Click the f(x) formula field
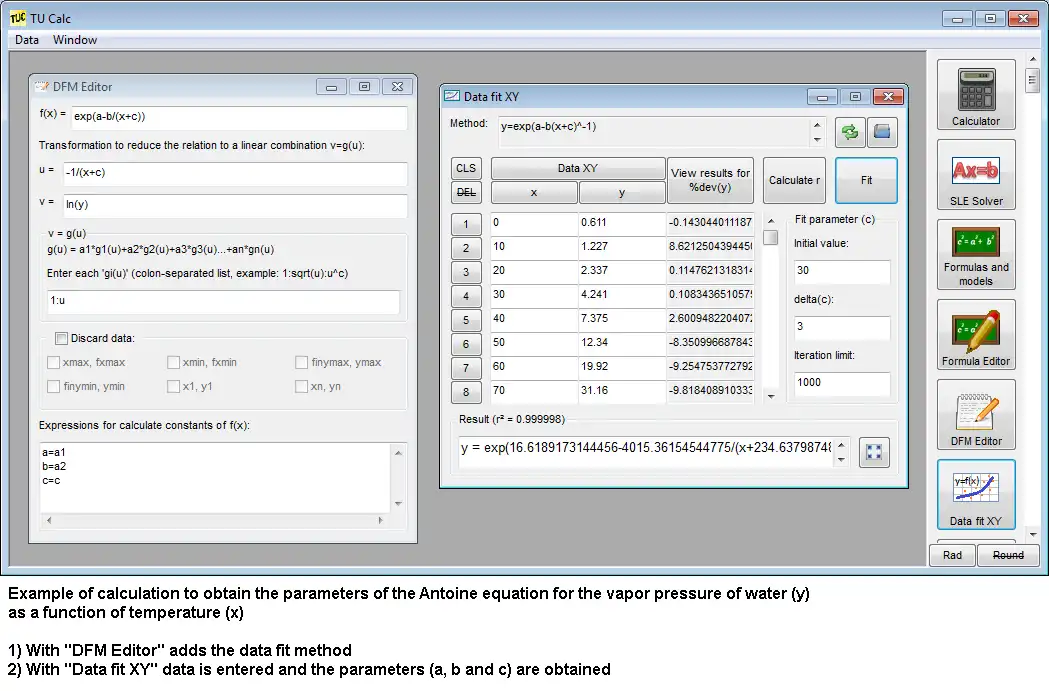Viewport: 1049px width, 691px height. pos(239,116)
